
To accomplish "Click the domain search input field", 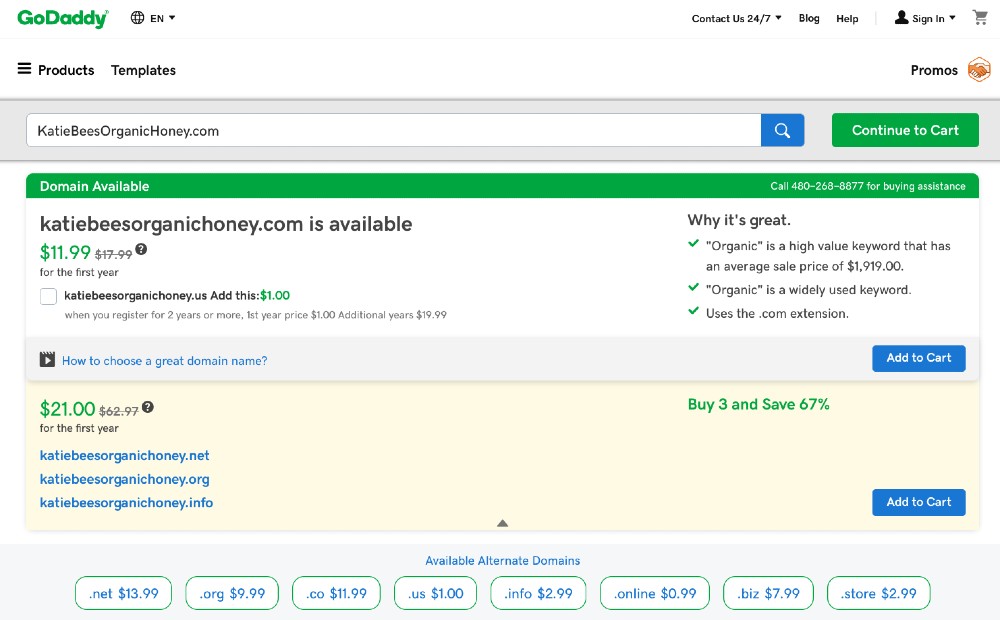I will click(x=393, y=130).
